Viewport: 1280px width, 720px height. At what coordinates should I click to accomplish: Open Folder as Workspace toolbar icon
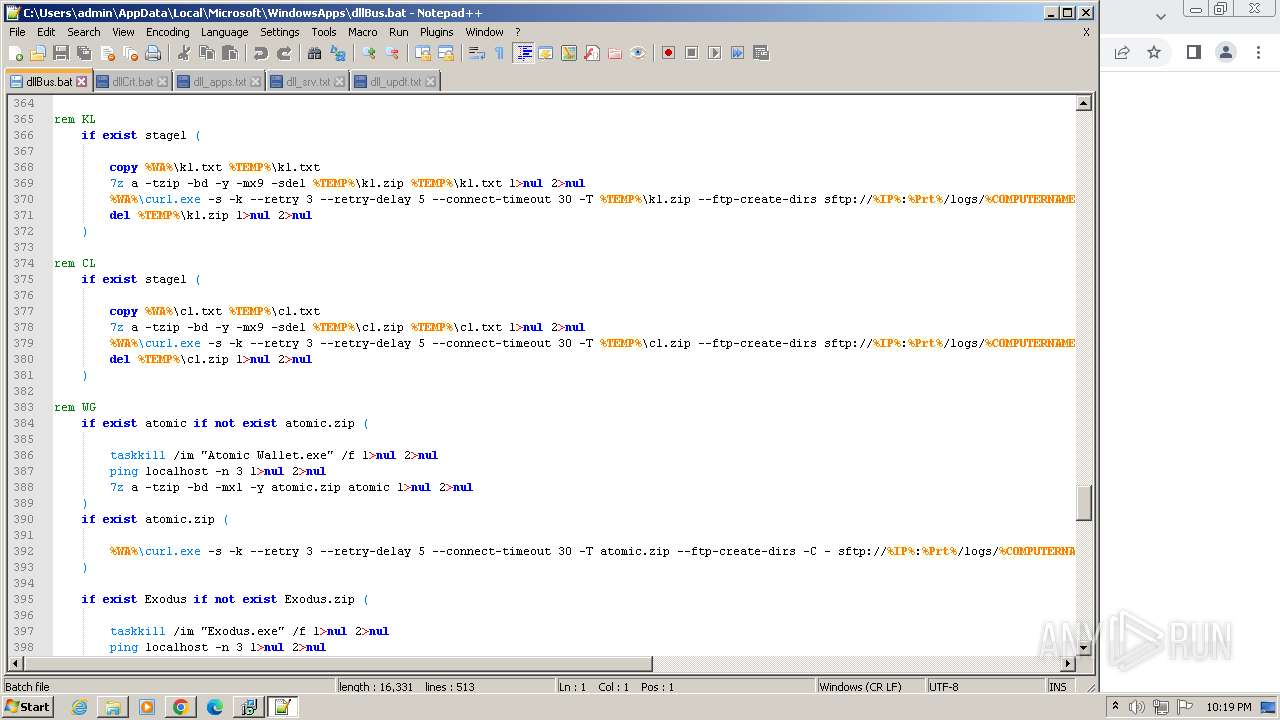click(615, 53)
